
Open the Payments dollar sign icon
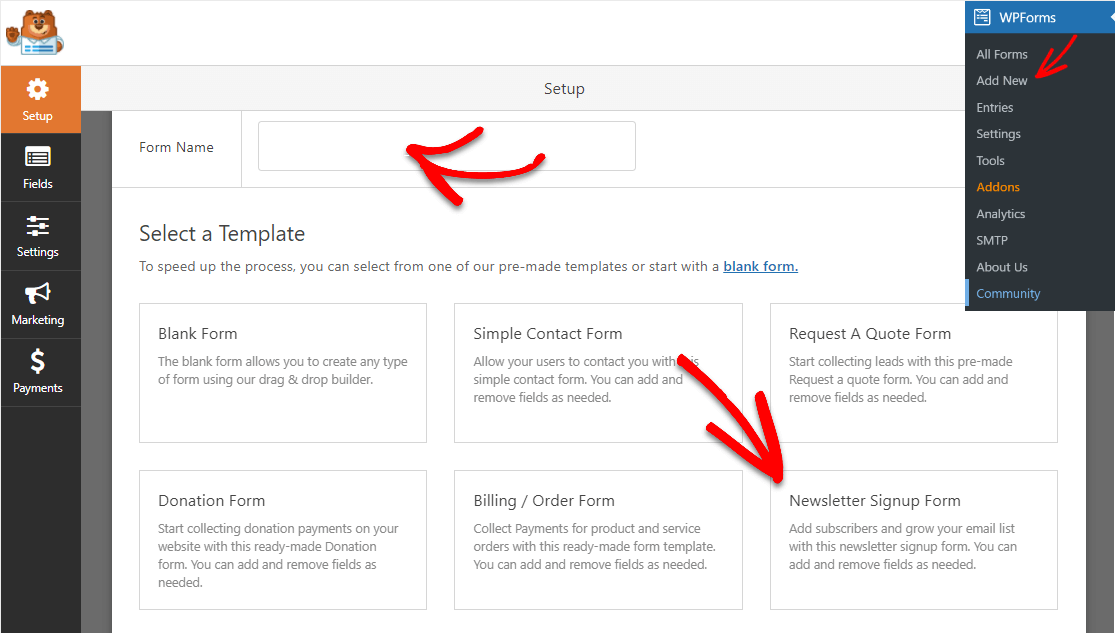click(x=37, y=361)
